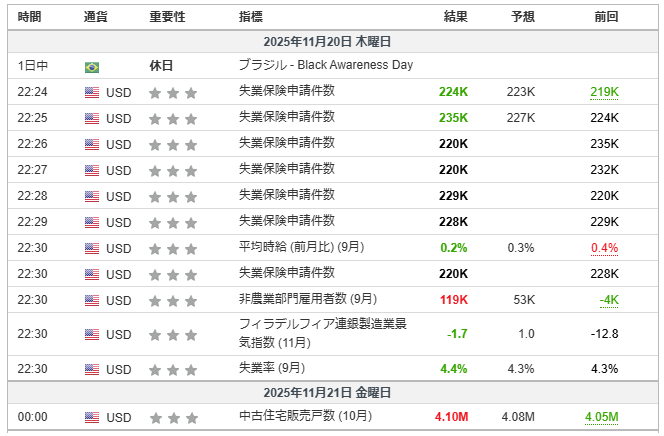Click the 重要性 column header
The height and width of the screenshot is (436, 664).
click(x=166, y=17)
